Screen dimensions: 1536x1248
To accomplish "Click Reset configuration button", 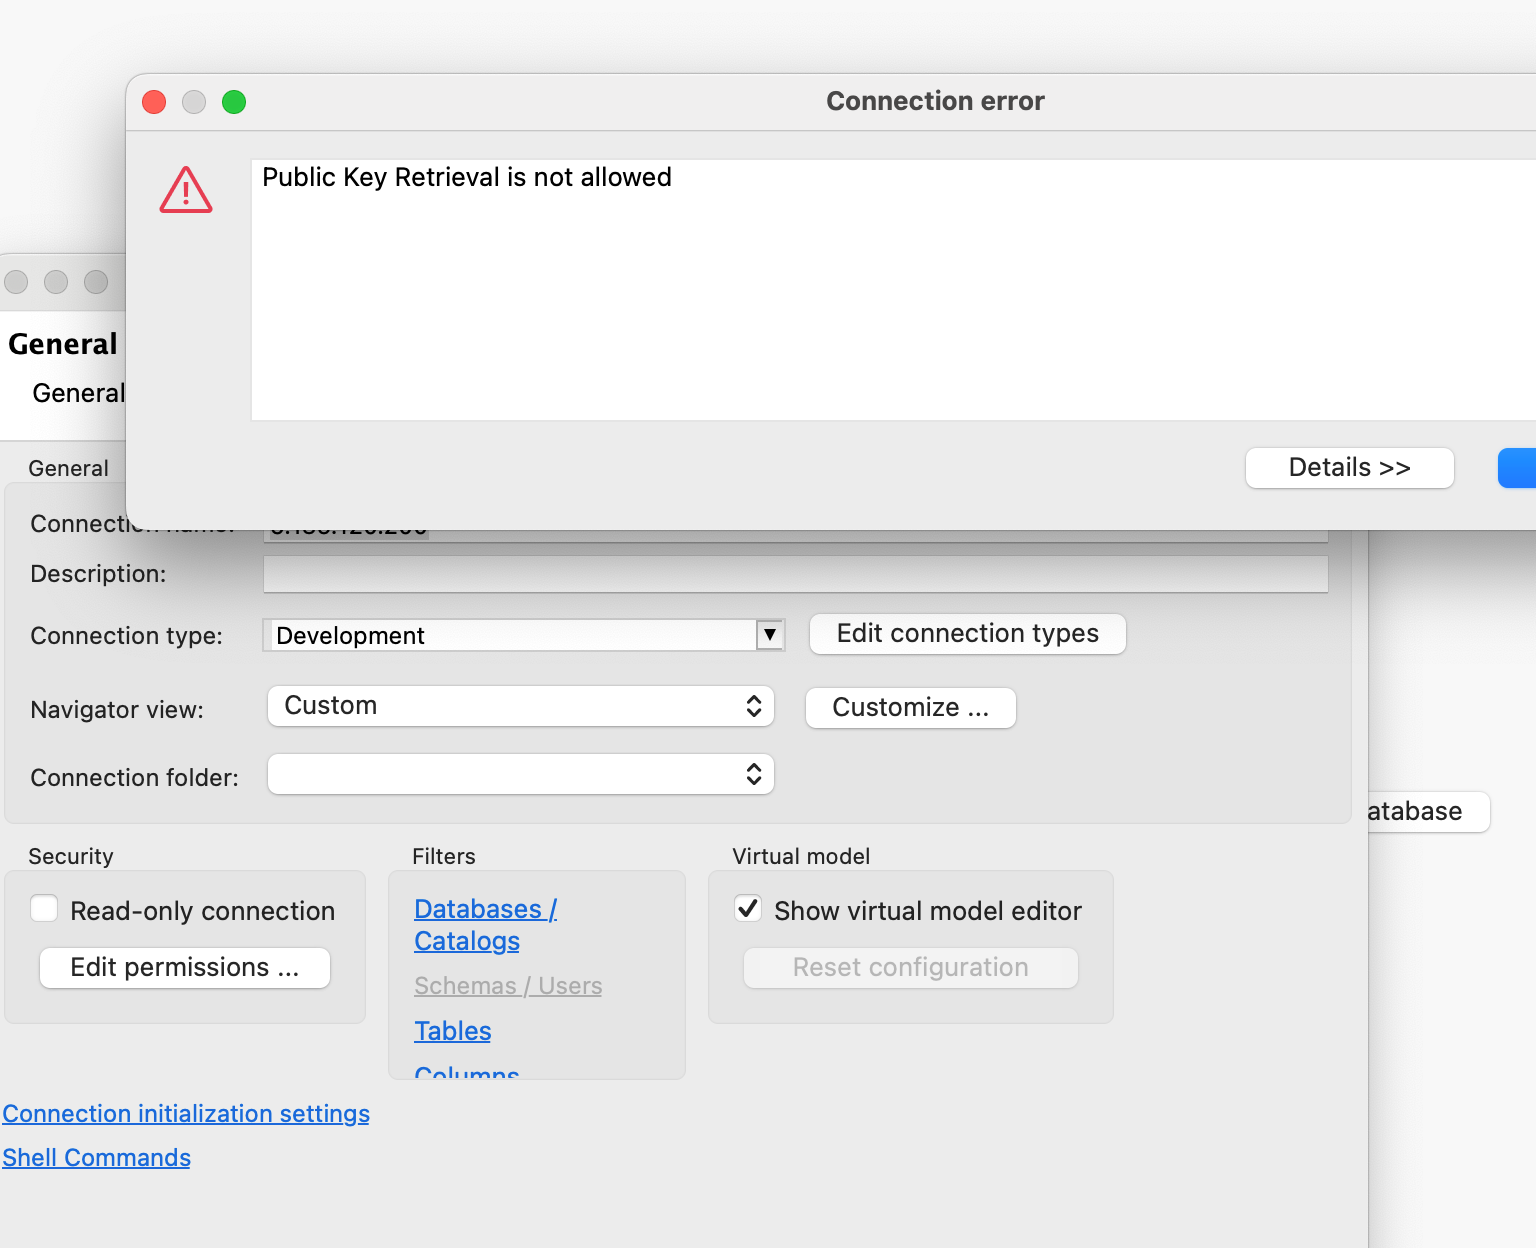I will 910,968.
